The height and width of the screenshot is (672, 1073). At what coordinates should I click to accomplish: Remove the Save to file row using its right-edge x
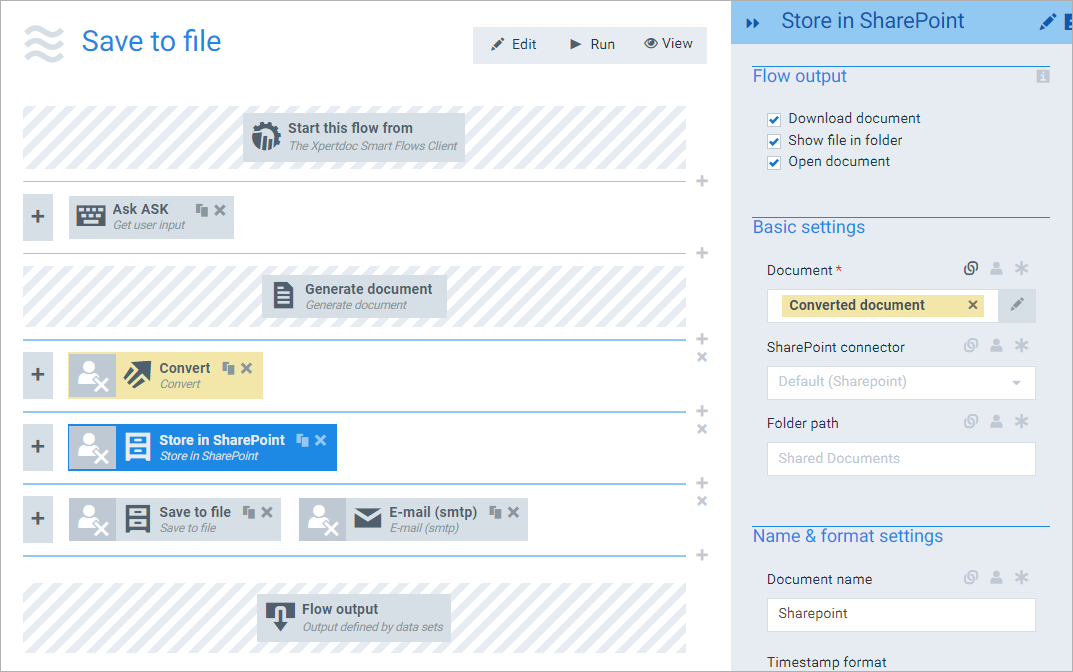click(701, 501)
